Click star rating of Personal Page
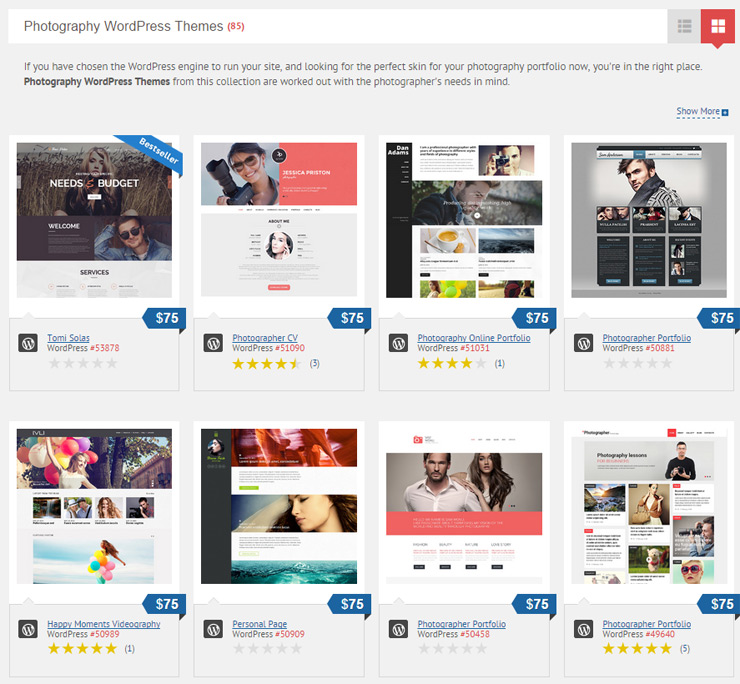 (267, 649)
